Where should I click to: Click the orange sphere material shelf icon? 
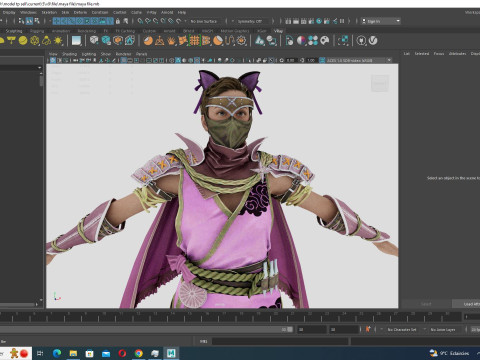148,41
